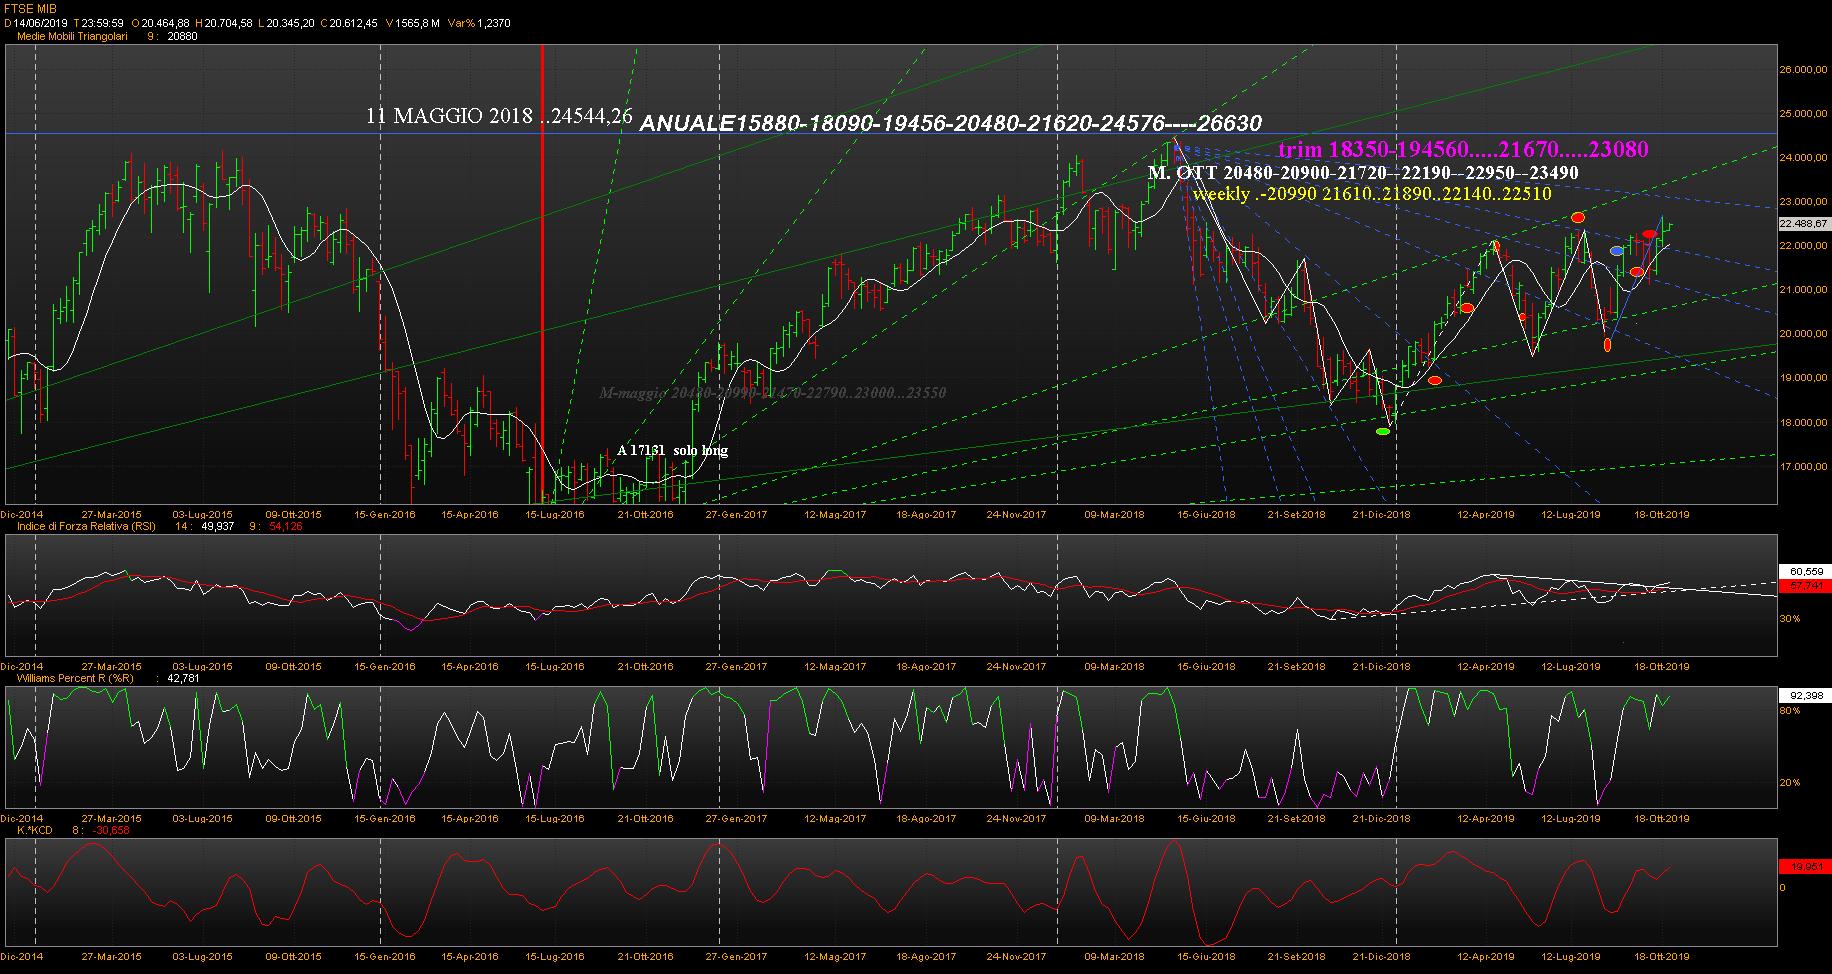
Task: Select the magenta 'trim 18350' annotation
Action: (x=1463, y=150)
